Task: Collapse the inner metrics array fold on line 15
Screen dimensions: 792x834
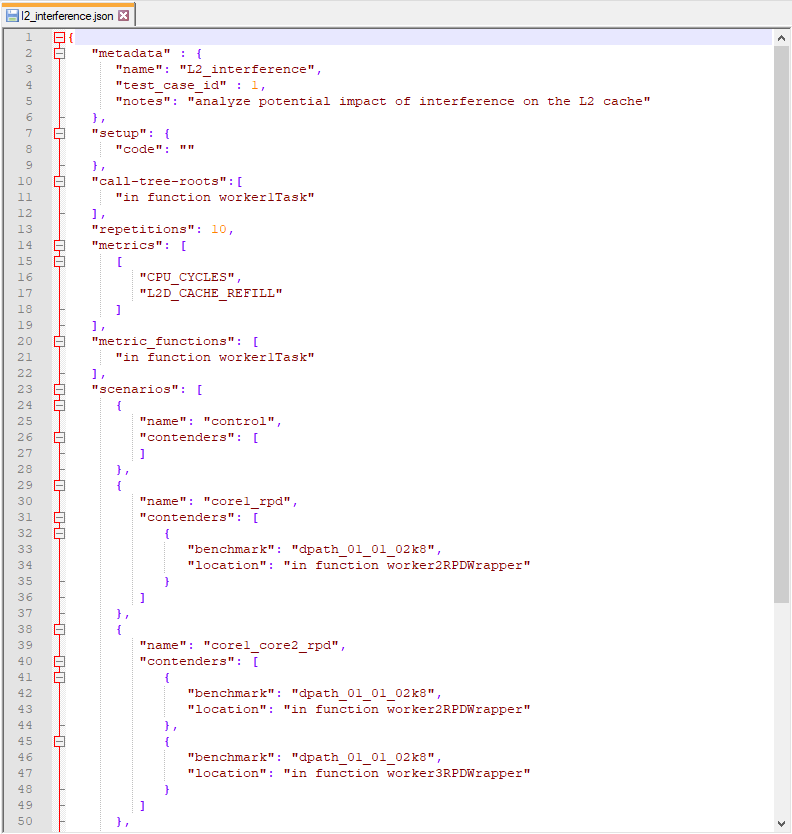Action: click(x=60, y=261)
